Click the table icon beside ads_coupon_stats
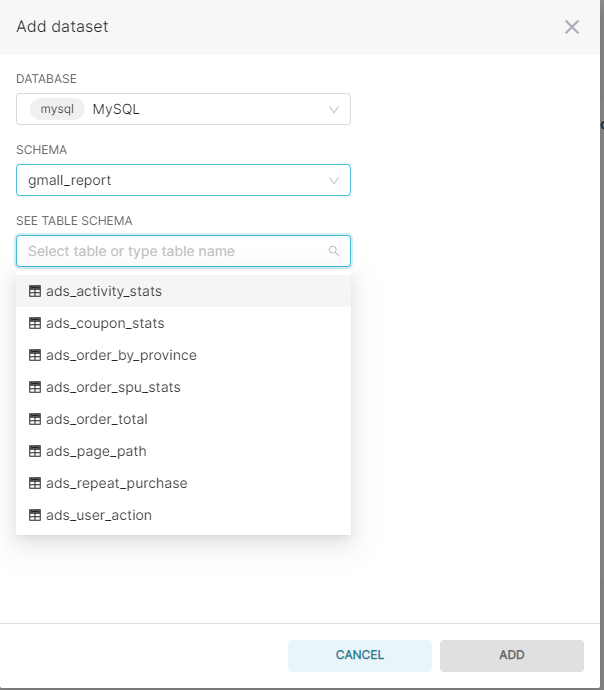The width and height of the screenshot is (604, 690). (x=35, y=323)
